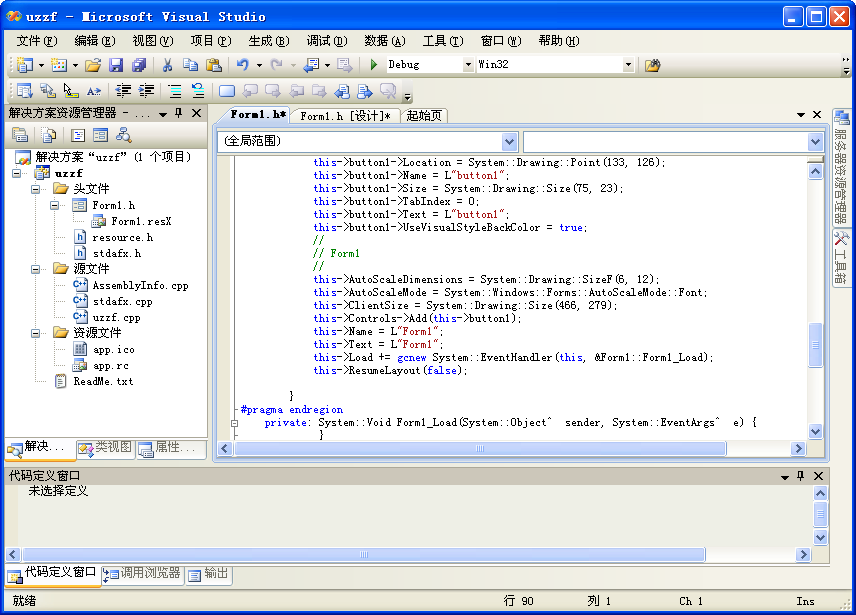This screenshot has height=615, width=856.
Task: Open the Undo history dropdown arrow
Action: point(259,65)
